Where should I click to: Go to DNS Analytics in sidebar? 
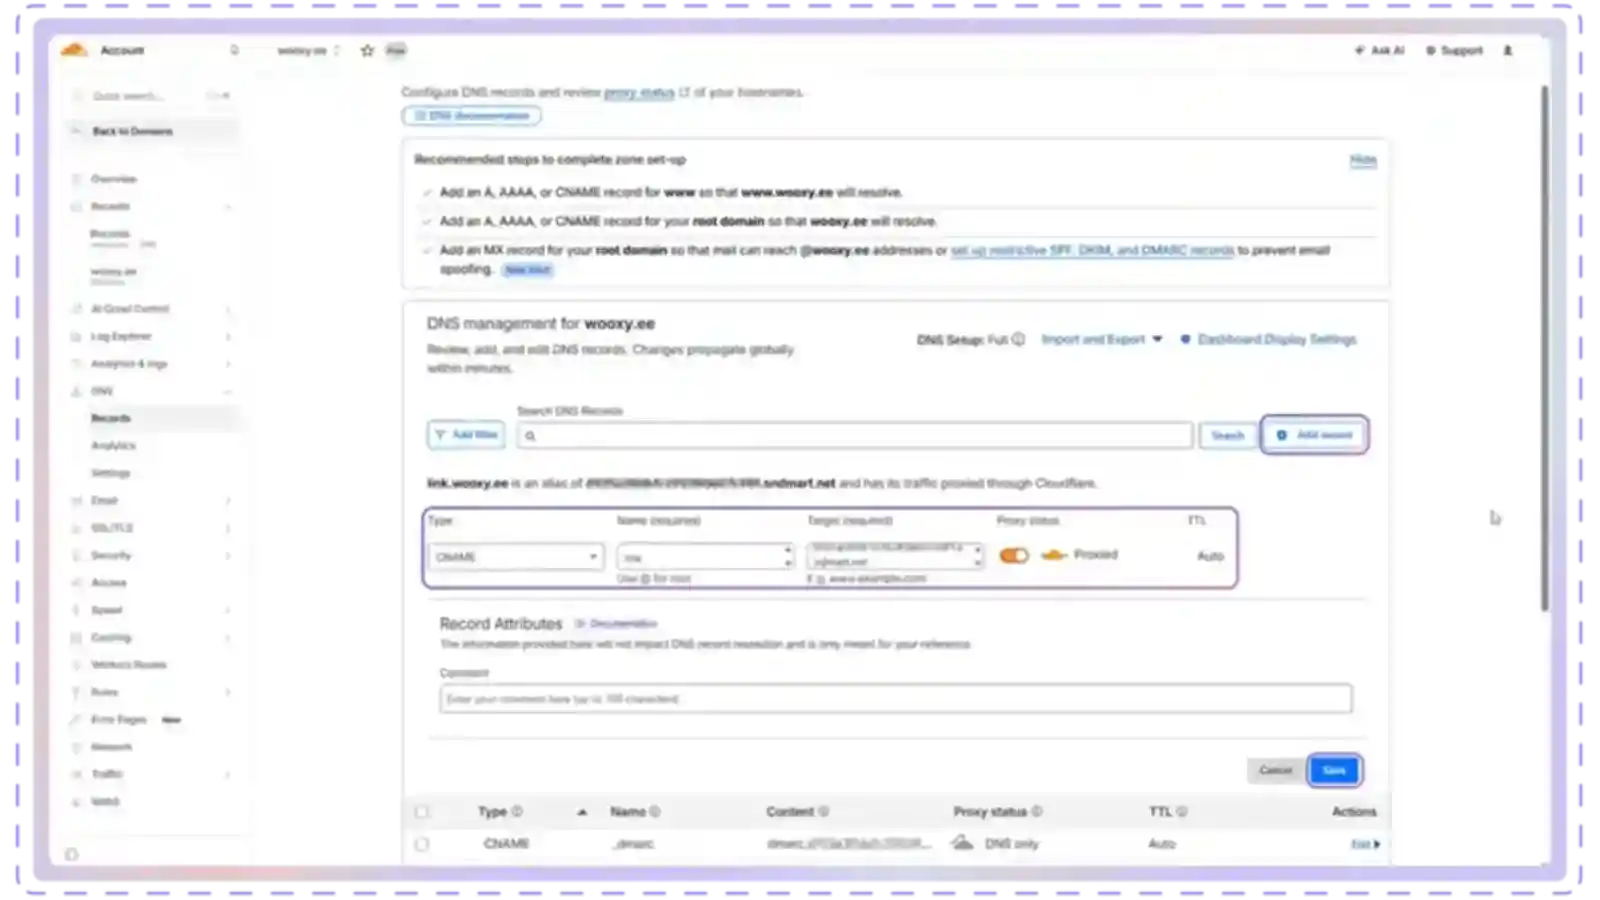(x=113, y=445)
